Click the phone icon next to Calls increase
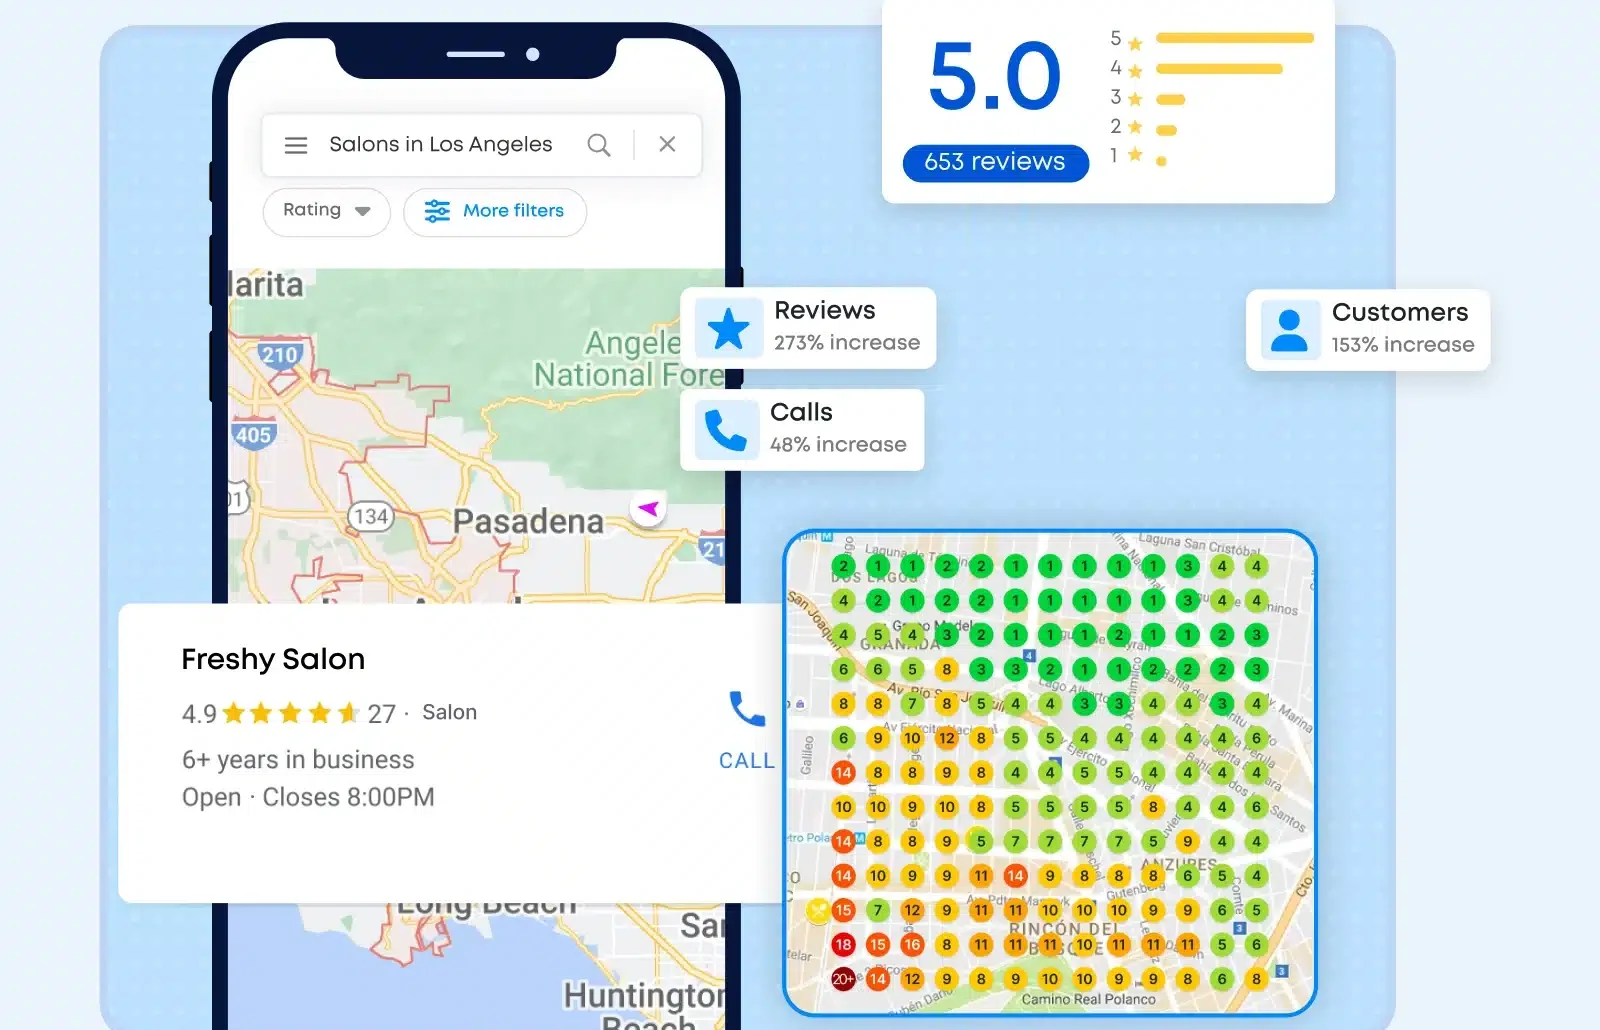Screen dimensions: 1600x1030 tap(725, 429)
